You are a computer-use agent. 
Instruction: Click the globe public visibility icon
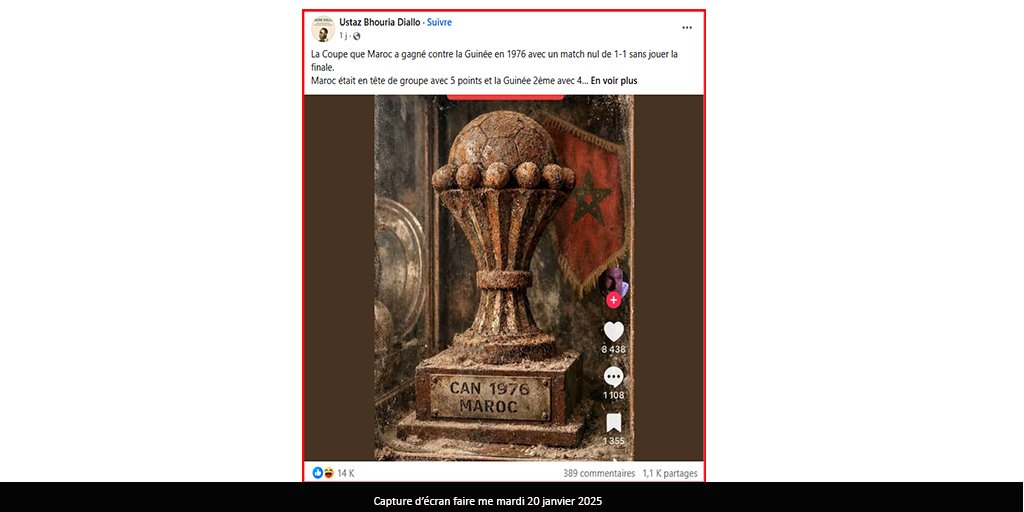click(x=357, y=37)
